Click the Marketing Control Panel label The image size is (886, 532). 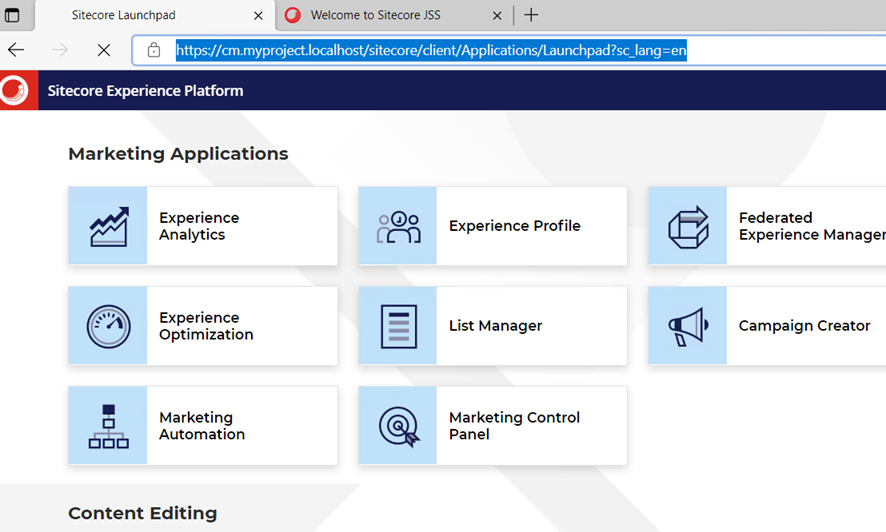point(515,426)
